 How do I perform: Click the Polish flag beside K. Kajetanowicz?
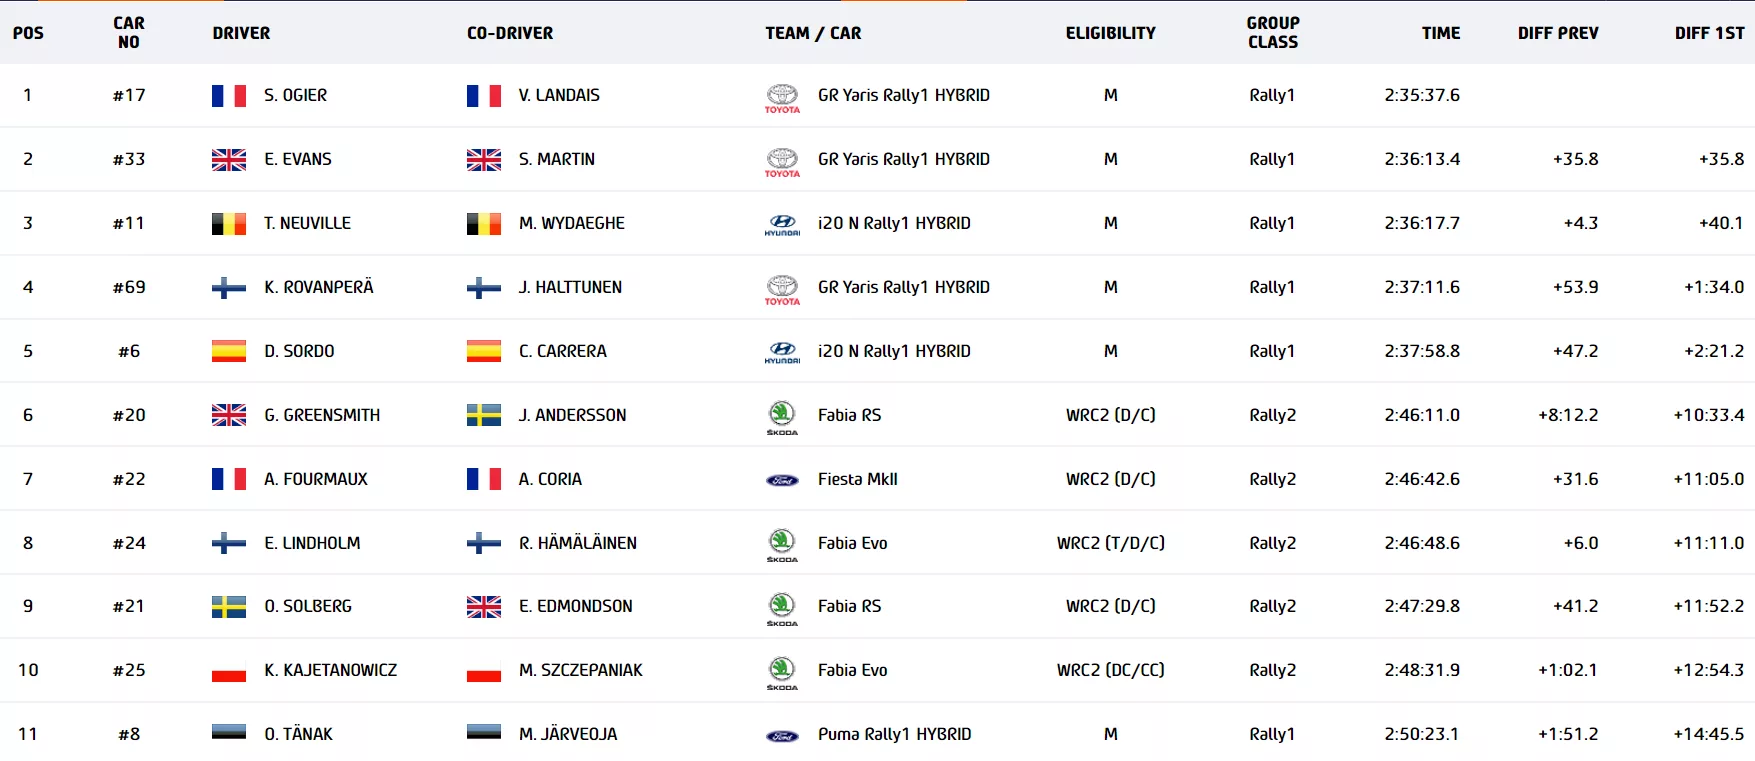(x=229, y=671)
